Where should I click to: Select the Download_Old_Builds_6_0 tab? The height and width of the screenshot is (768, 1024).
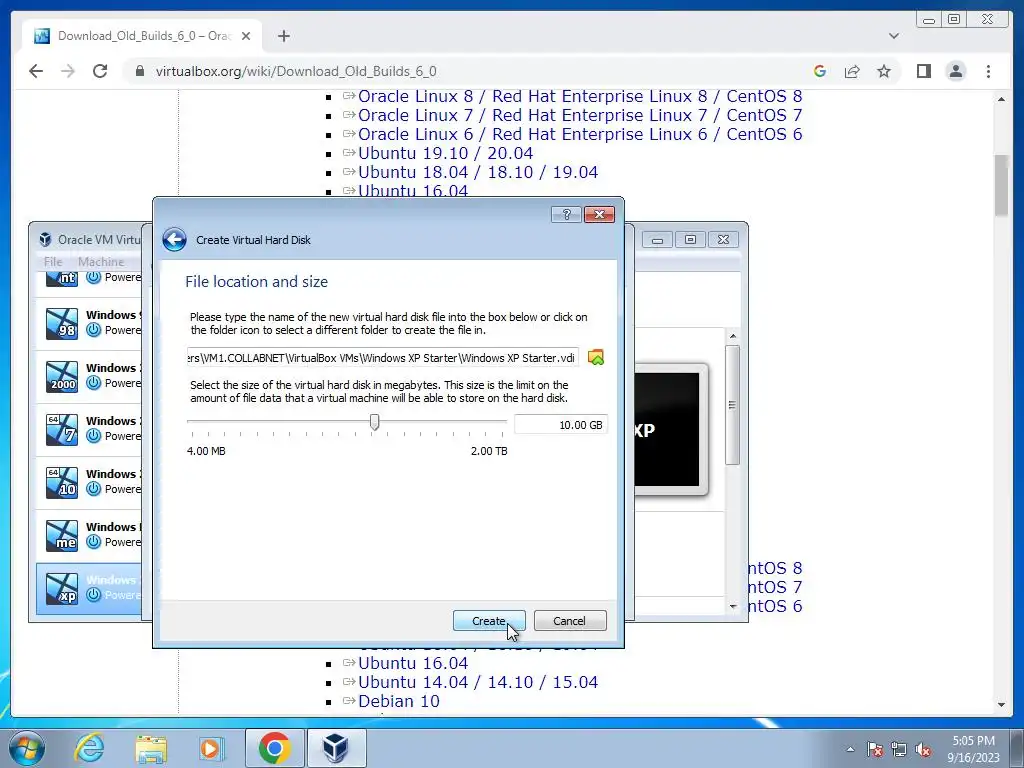click(x=142, y=36)
